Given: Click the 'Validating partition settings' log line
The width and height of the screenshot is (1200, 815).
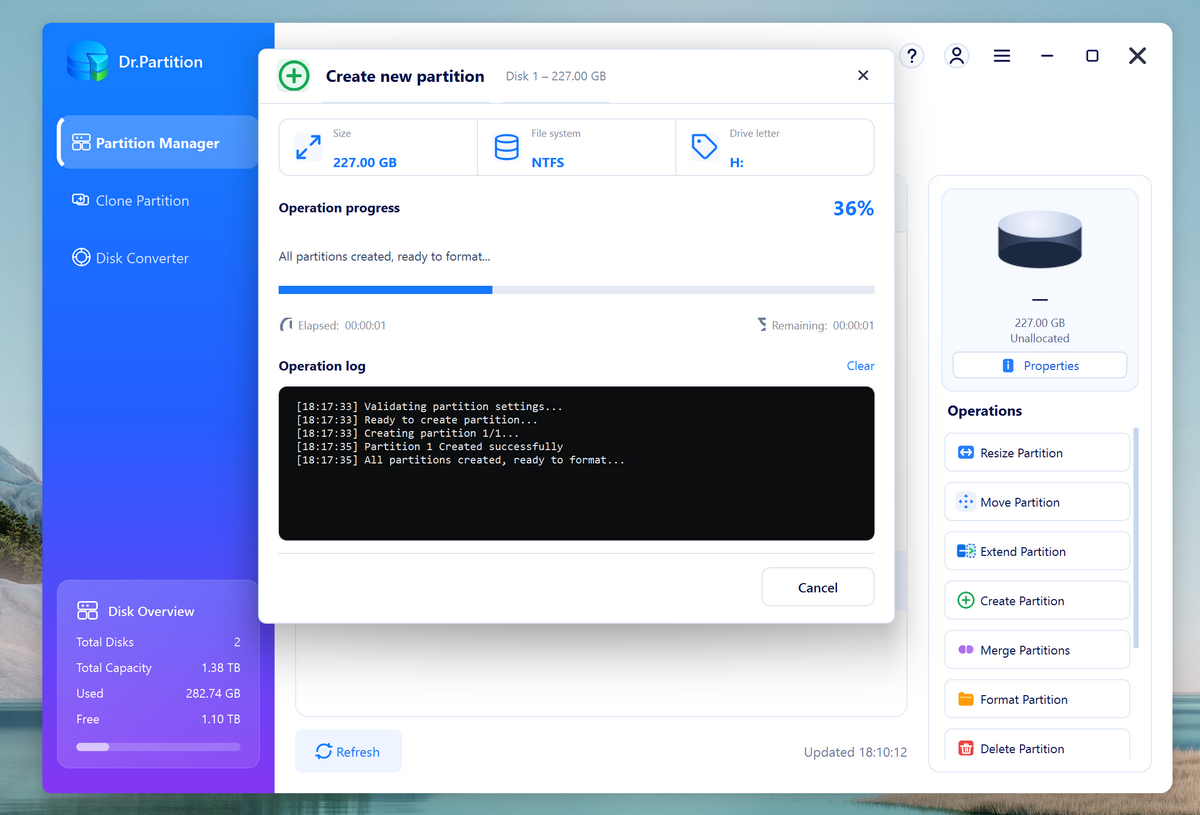Looking at the screenshot, I should [430, 407].
